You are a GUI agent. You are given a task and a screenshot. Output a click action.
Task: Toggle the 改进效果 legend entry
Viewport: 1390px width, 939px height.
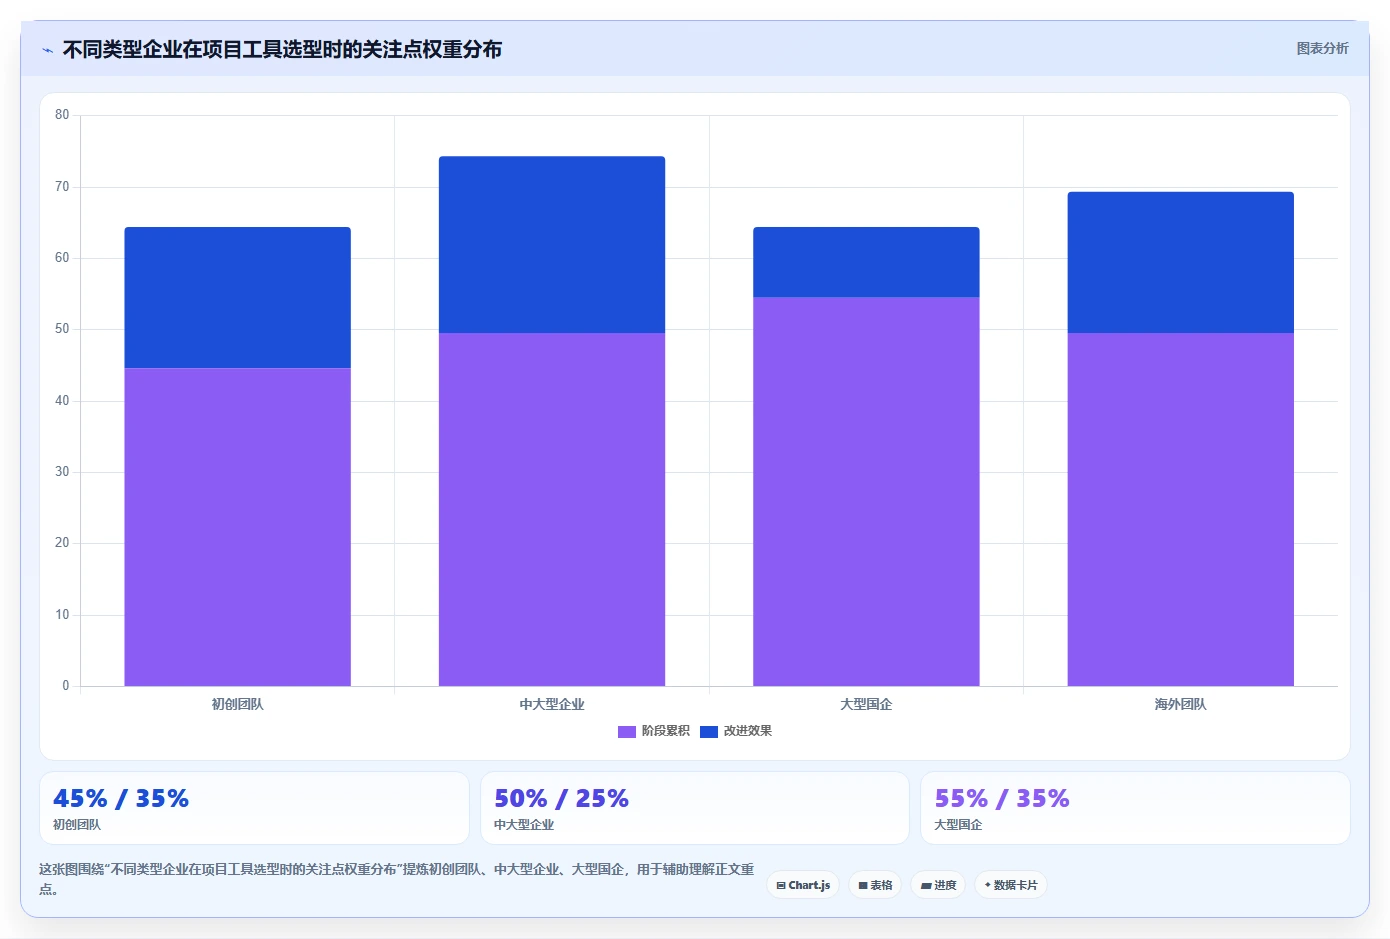[736, 731]
